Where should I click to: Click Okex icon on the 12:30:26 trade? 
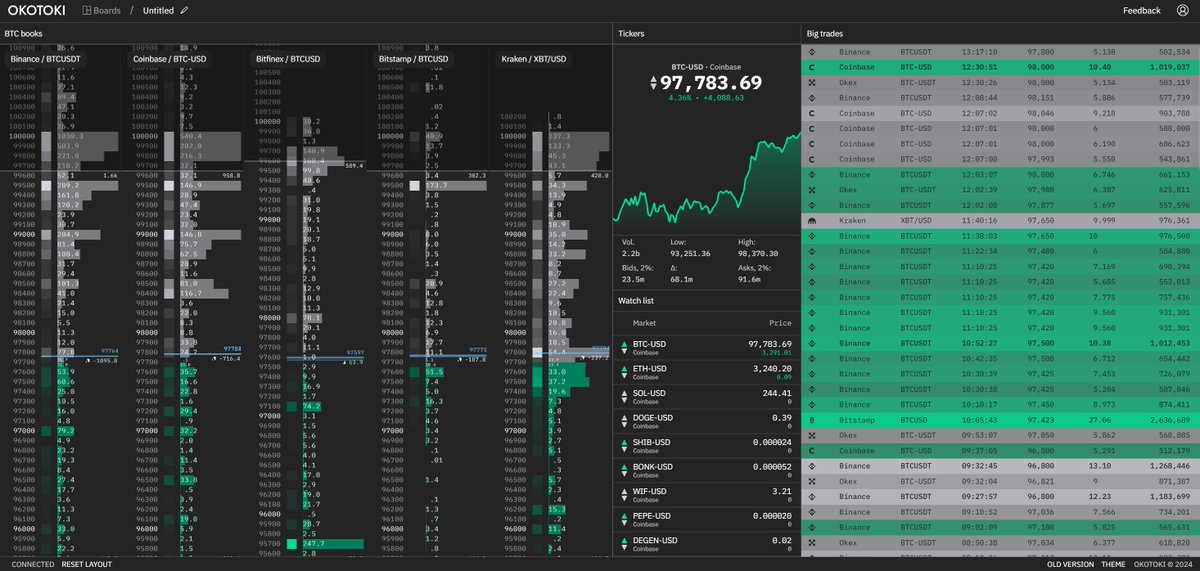click(x=813, y=83)
